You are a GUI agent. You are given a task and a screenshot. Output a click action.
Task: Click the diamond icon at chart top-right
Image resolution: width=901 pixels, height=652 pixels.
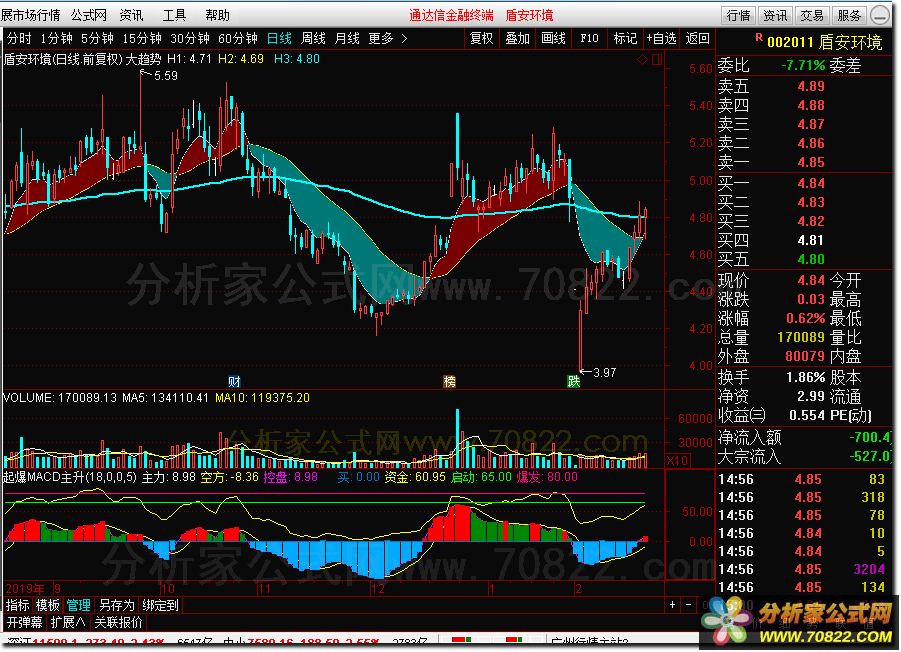point(641,60)
